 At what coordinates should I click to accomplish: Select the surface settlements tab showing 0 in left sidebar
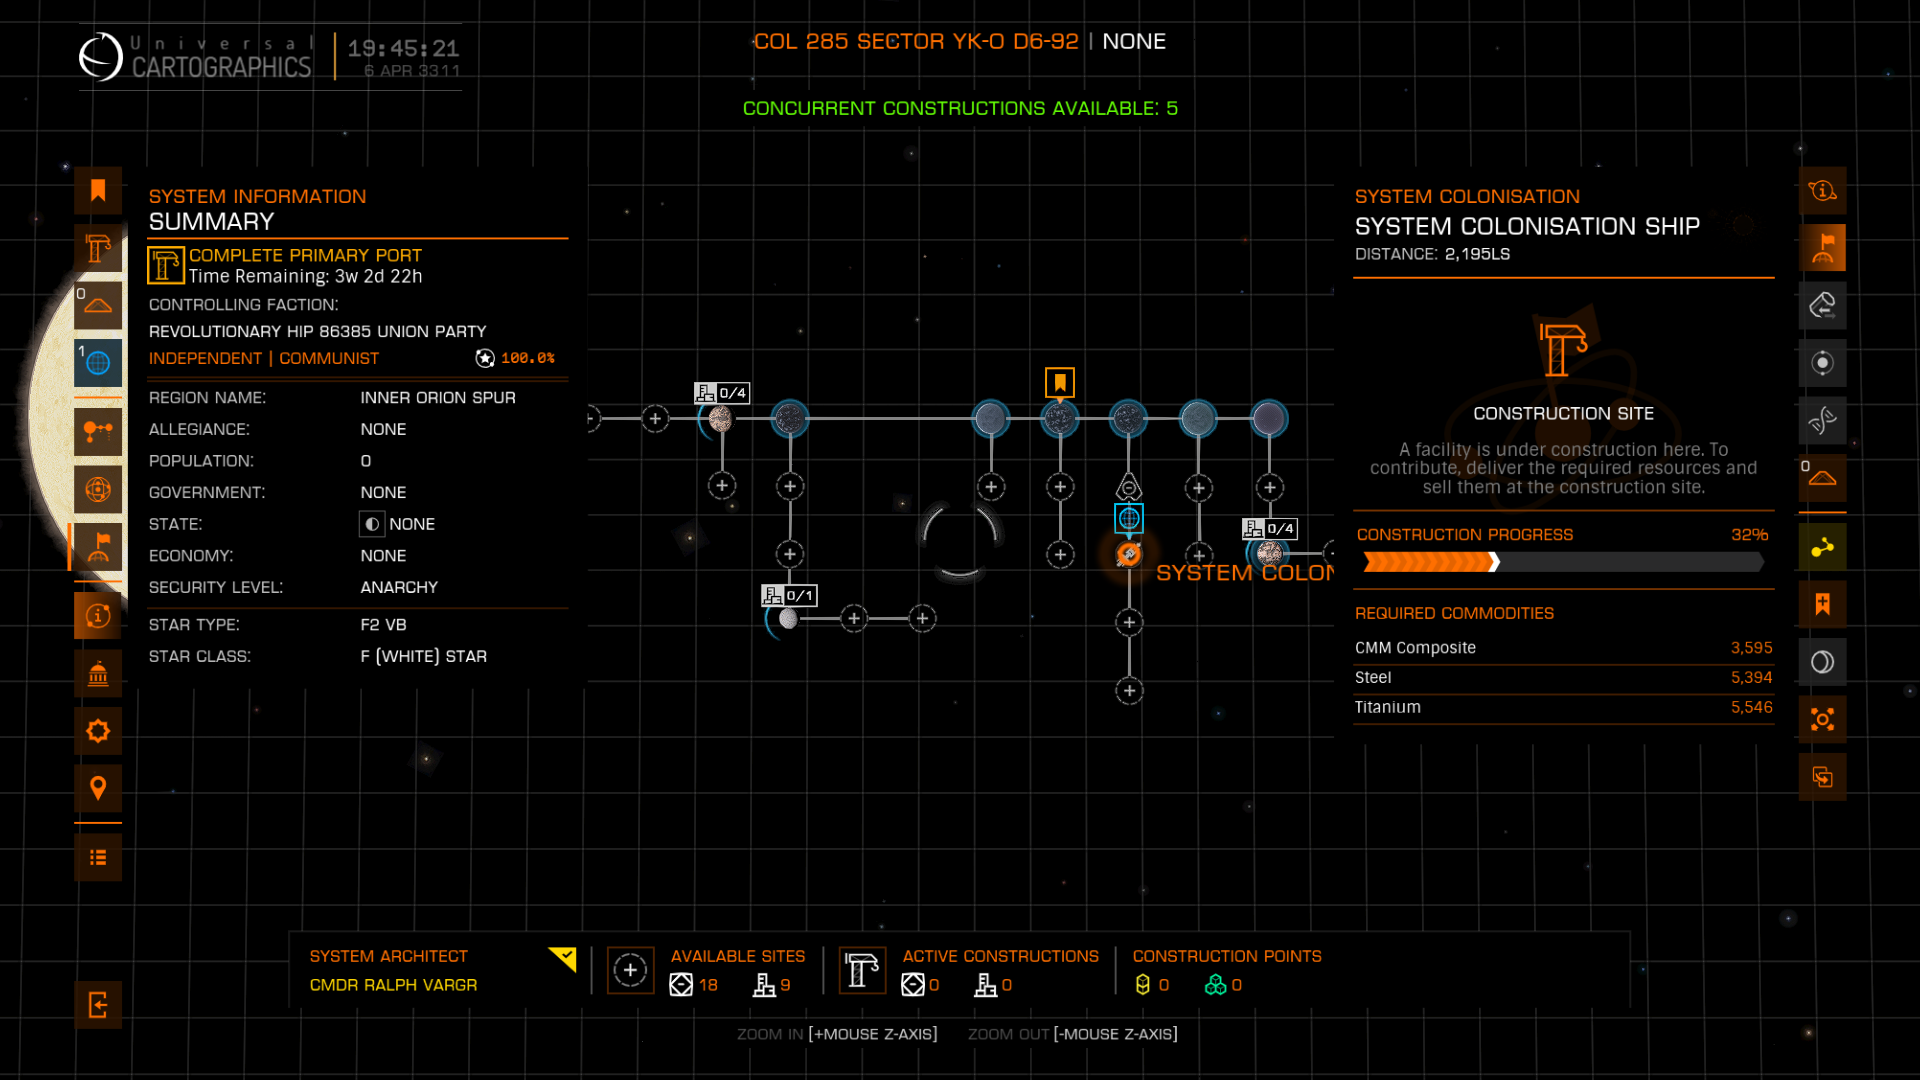pyautogui.click(x=98, y=305)
